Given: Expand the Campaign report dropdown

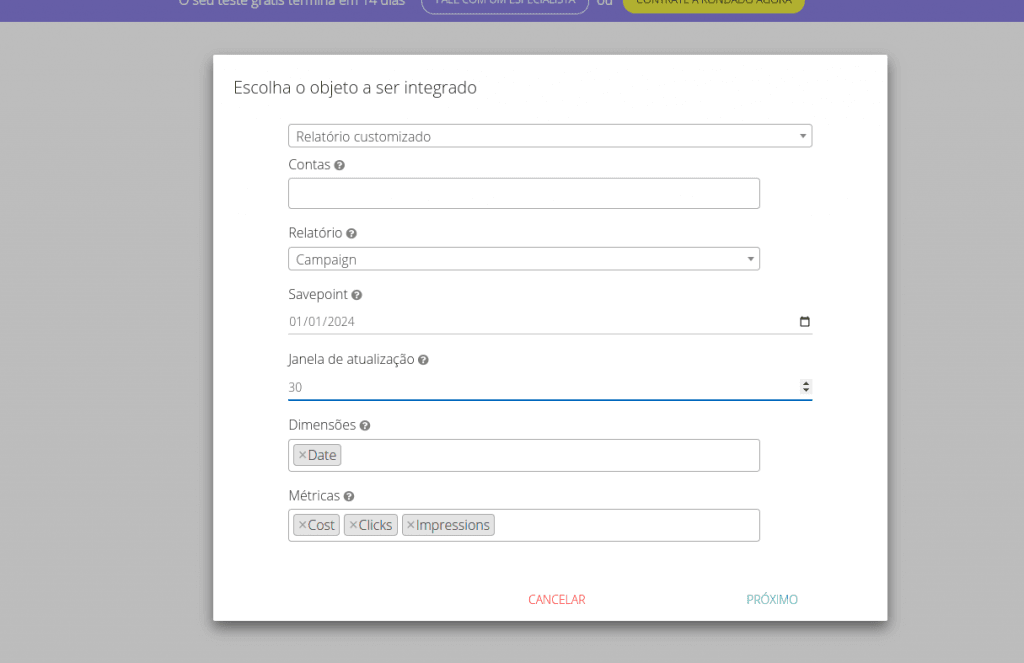Looking at the screenshot, I should coord(523,259).
